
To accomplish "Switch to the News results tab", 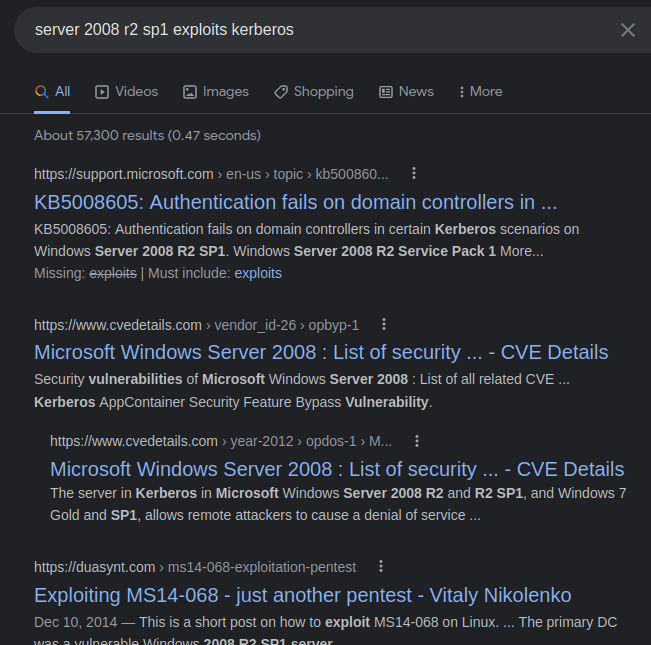I will click(x=415, y=92).
